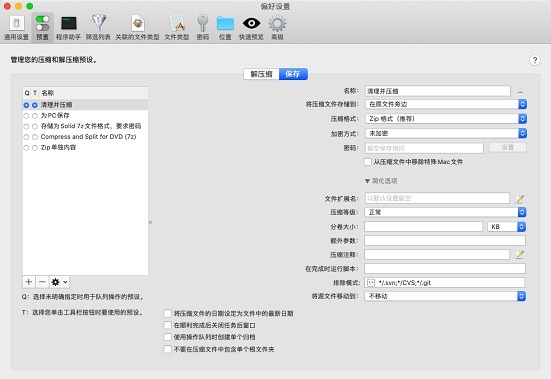Viewport: 551px width, 379px height.
Task: Select the Zip 单独内容 preset row
Action: [85, 148]
